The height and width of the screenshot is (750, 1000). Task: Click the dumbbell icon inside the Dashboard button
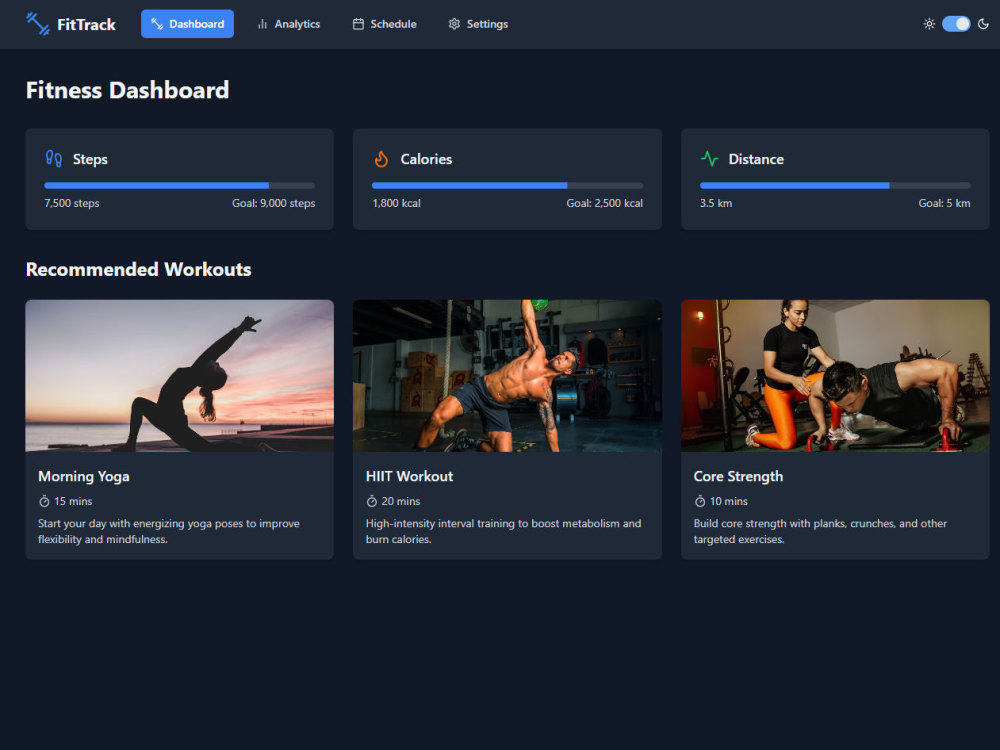(157, 24)
